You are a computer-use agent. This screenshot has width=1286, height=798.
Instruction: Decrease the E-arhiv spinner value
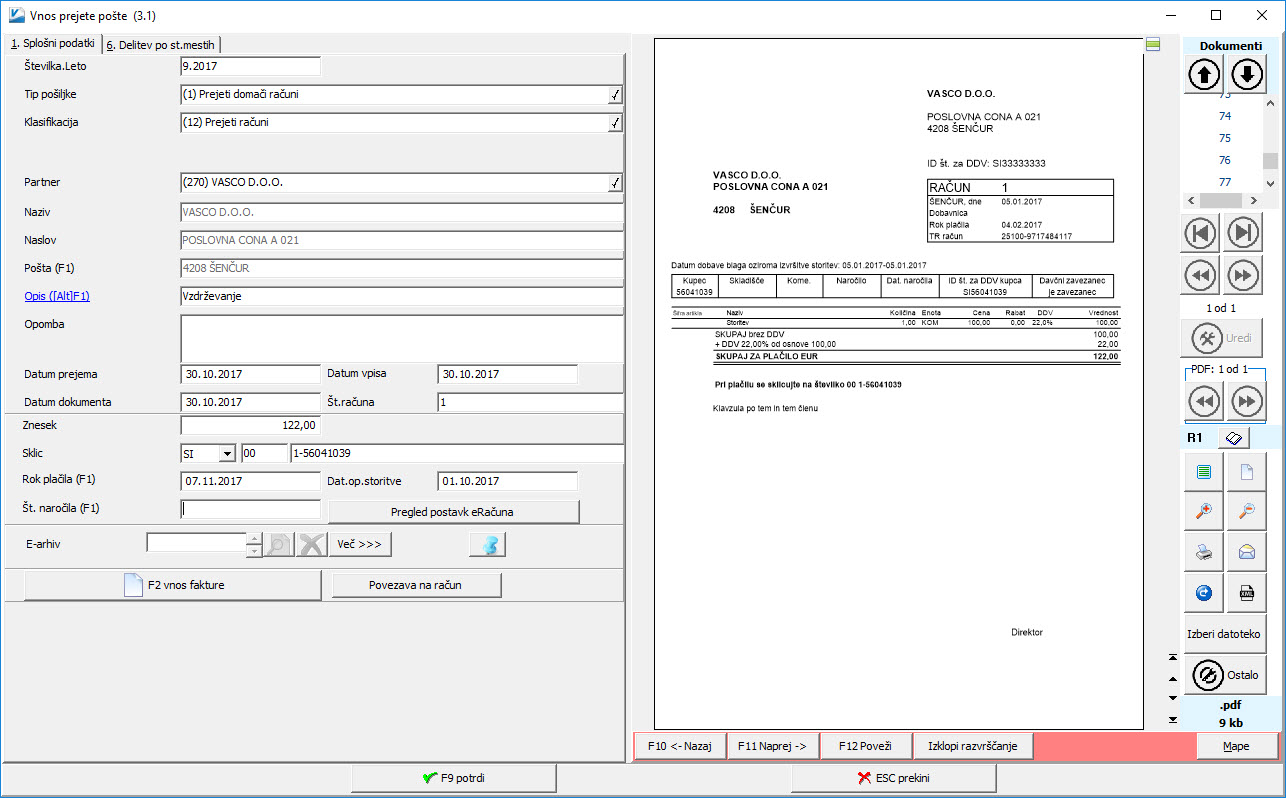pos(254,550)
